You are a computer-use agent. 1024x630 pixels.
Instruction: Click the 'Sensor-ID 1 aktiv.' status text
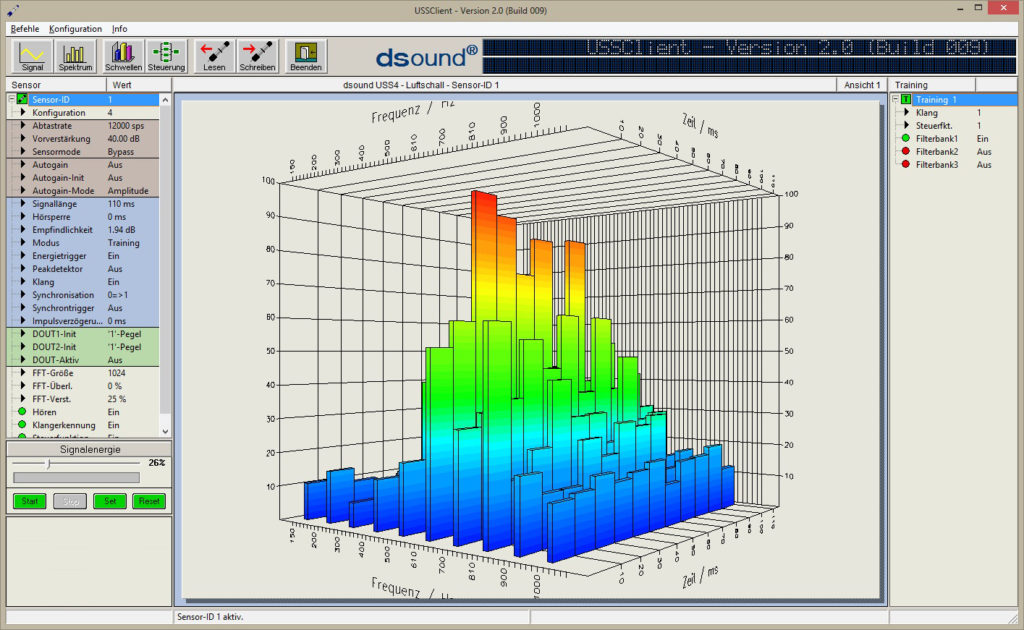click(x=210, y=617)
